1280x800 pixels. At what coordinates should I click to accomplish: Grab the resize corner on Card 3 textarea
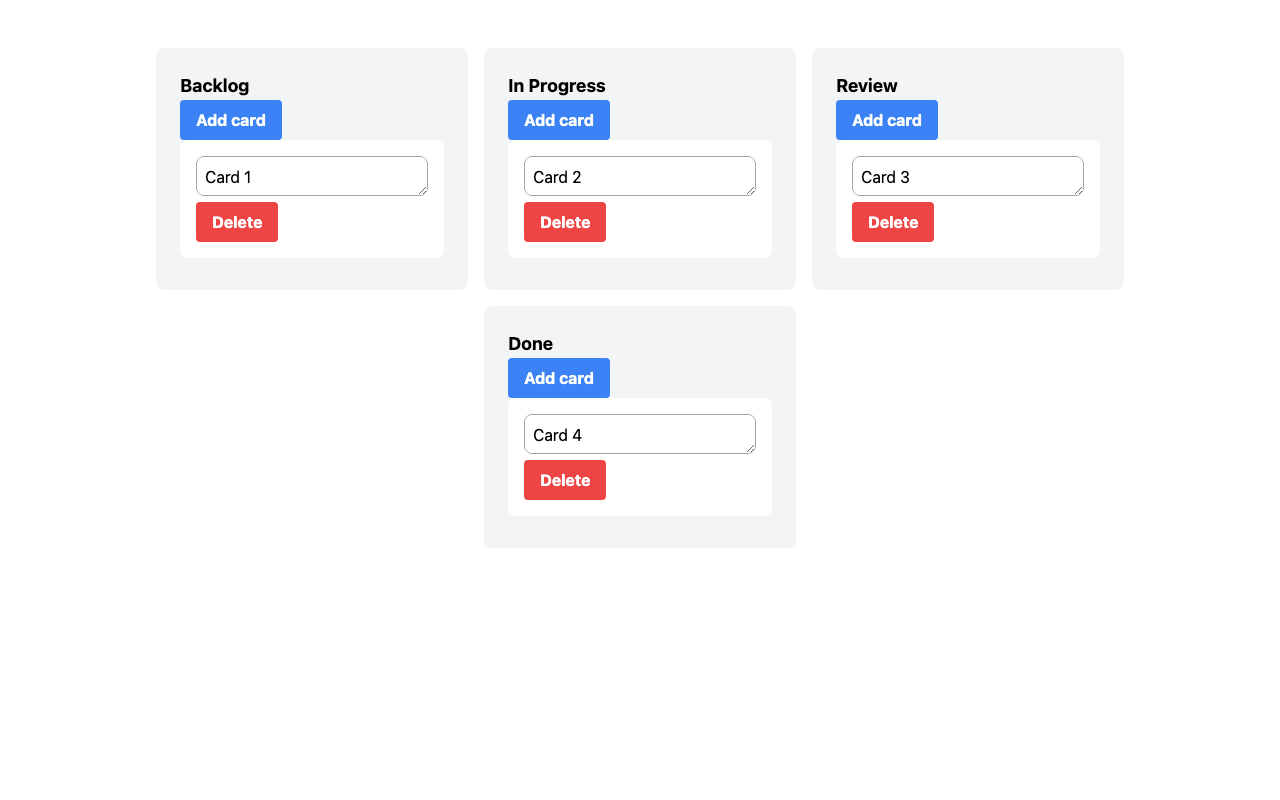(1078, 190)
